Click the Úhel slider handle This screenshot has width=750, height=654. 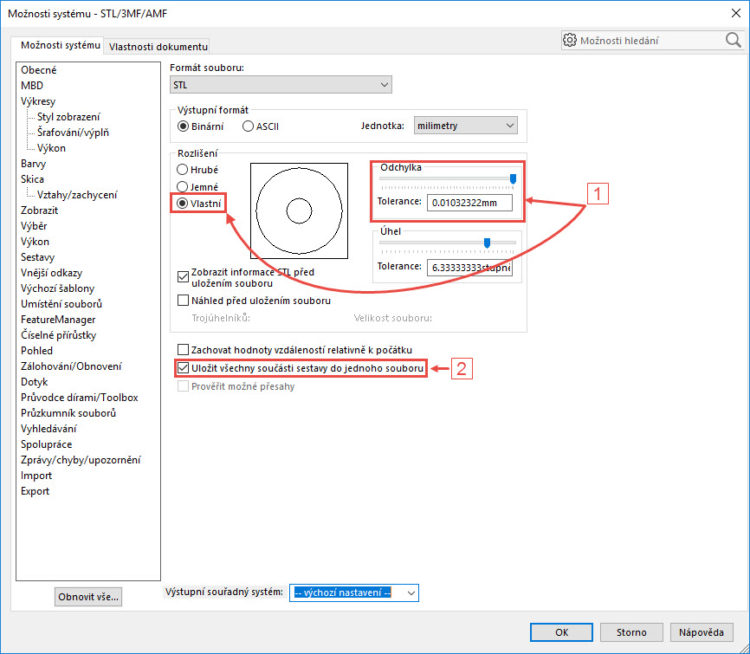point(487,242)
